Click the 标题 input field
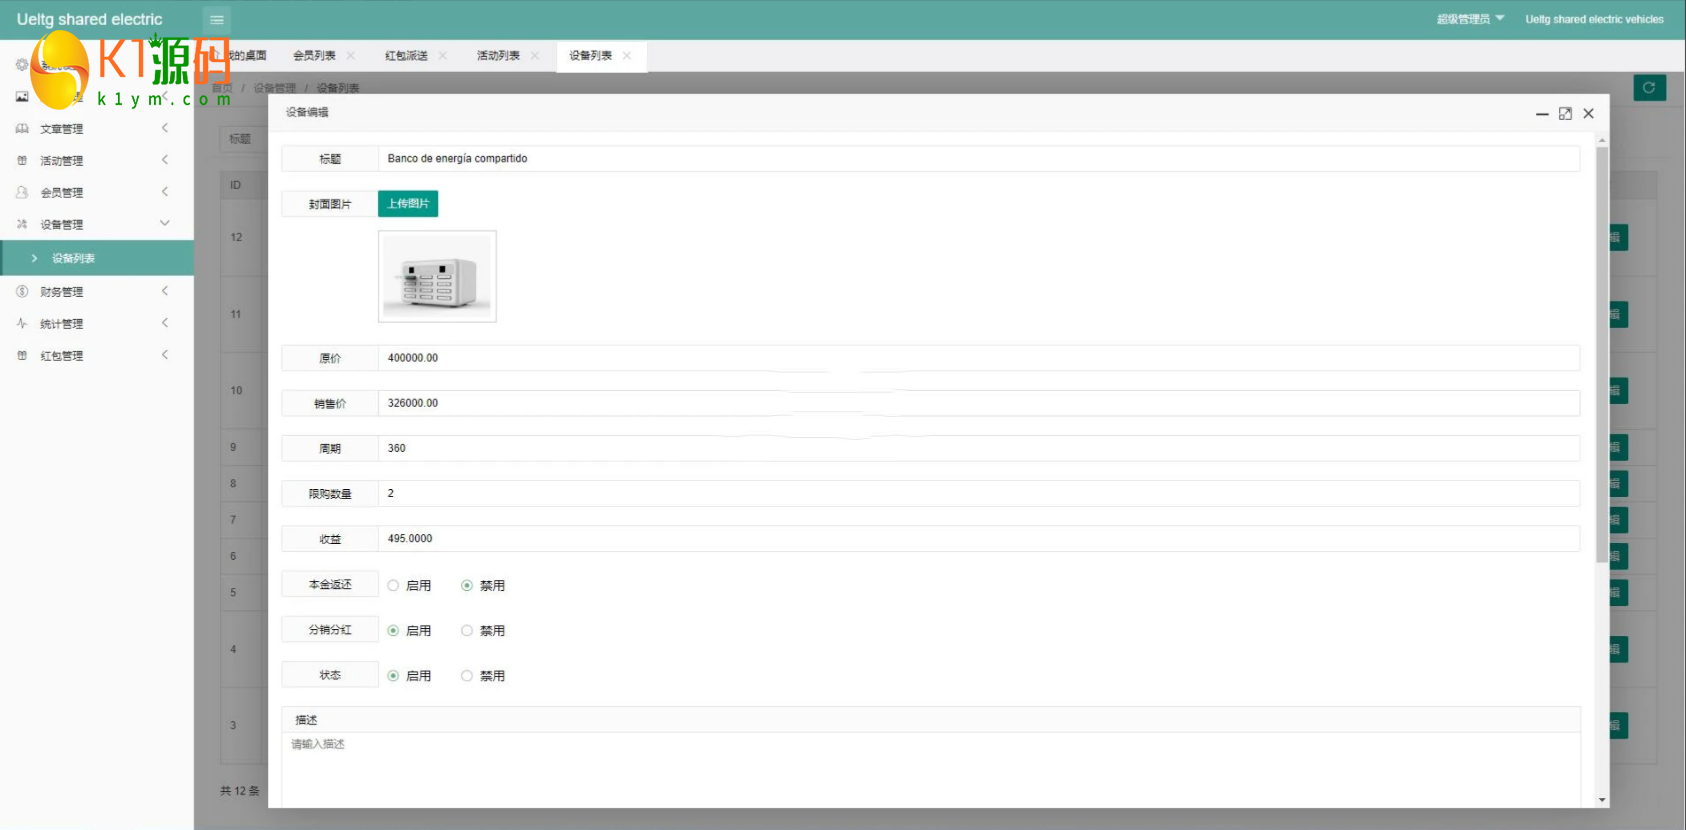The image size is (1686, 830). click(x=979, y=158)
